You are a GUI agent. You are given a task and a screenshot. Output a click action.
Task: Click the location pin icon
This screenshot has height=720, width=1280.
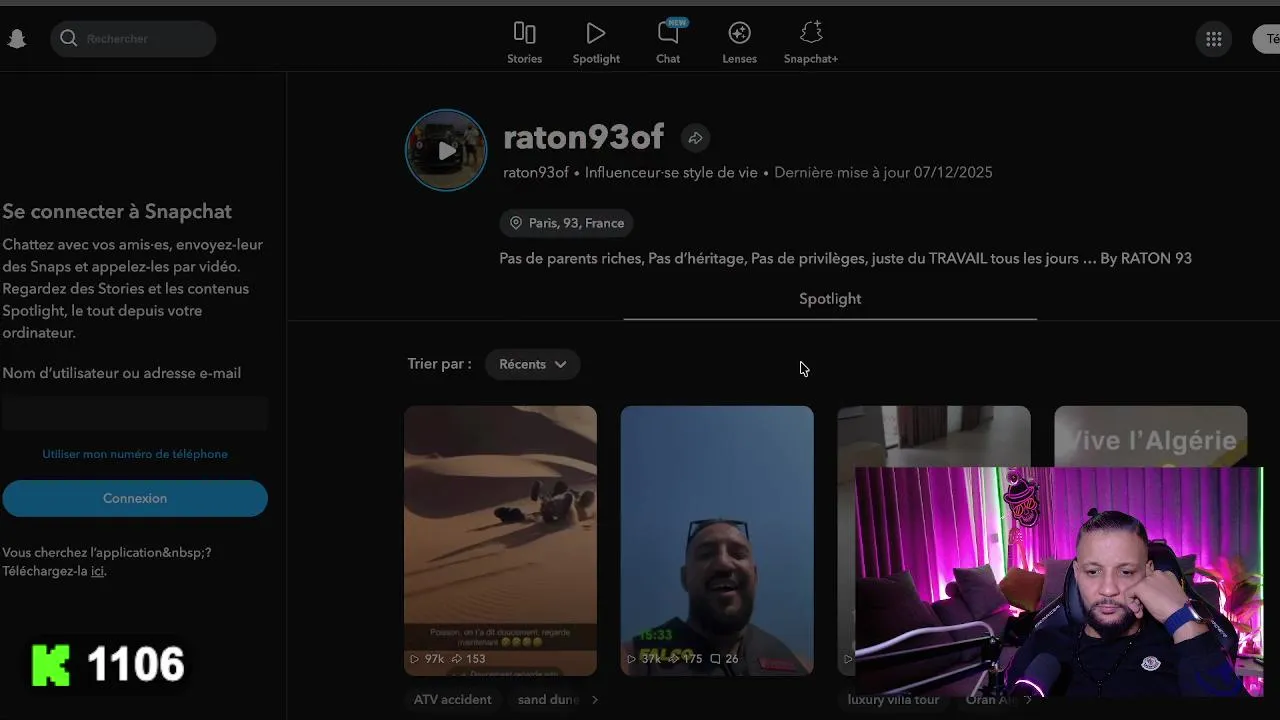pyautogui.click(x=516, y=223)
